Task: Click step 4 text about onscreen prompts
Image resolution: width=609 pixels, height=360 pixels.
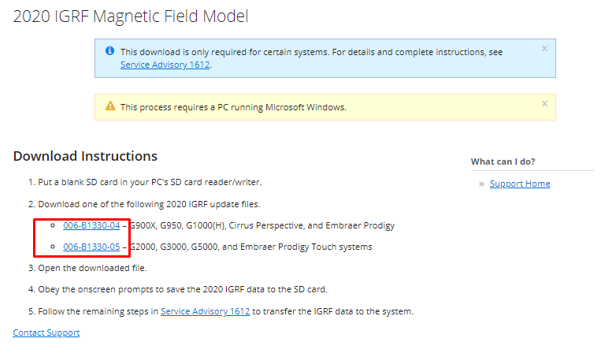Action: [183, 289]
